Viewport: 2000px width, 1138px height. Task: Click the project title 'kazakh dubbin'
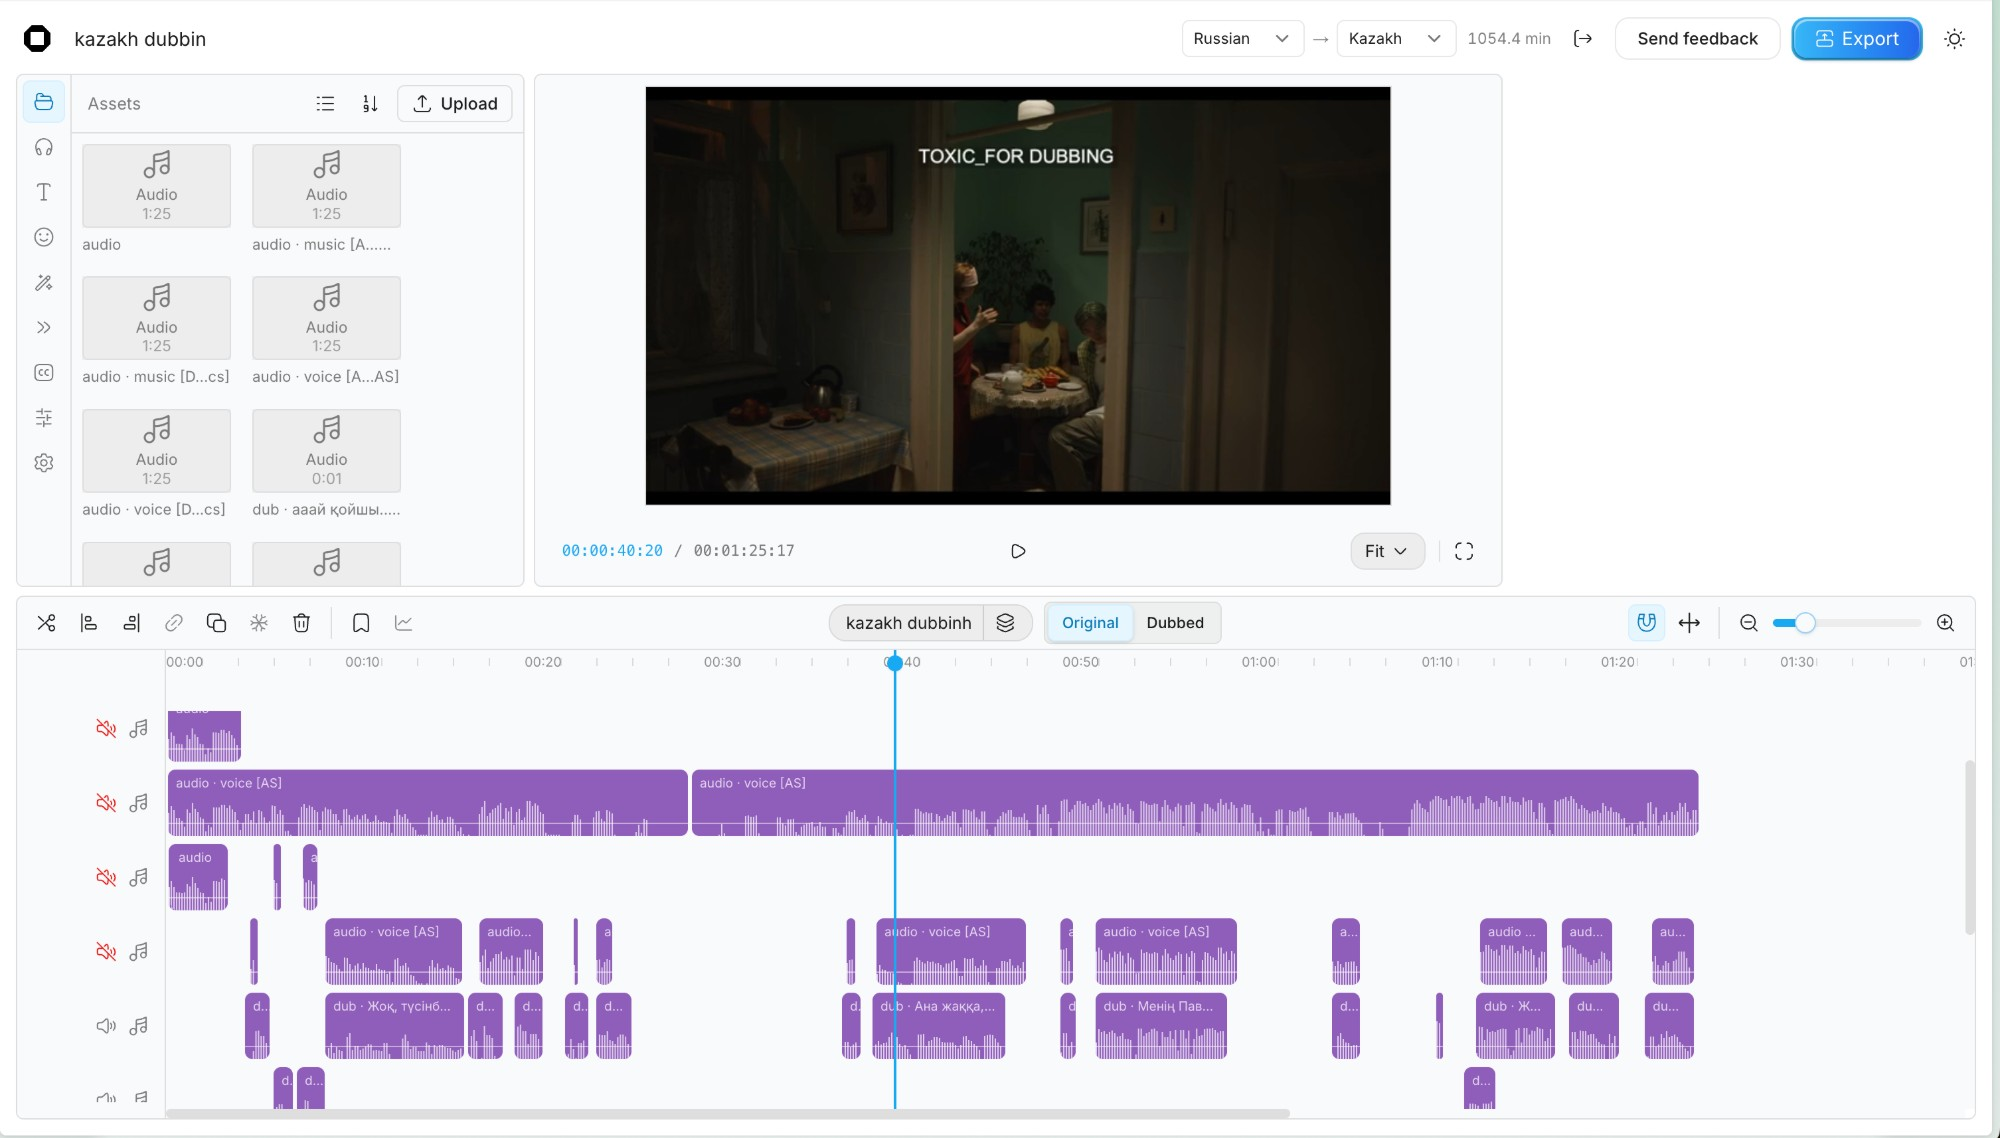coord(140,39)
